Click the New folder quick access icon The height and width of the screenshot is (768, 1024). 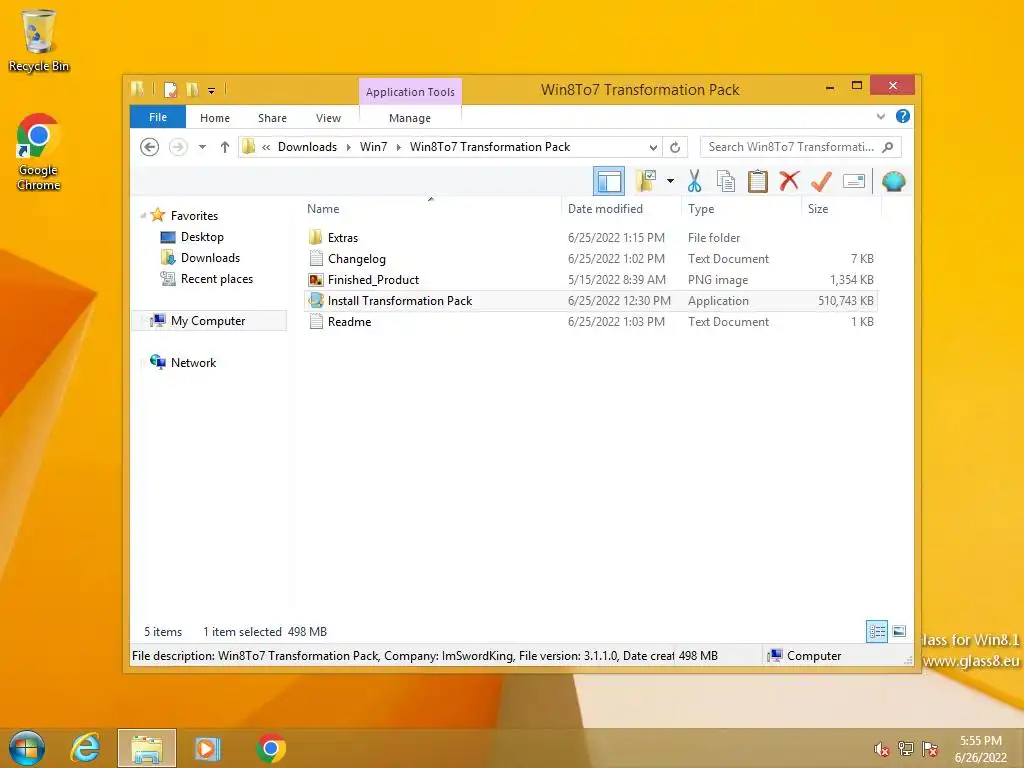(192, 89)
